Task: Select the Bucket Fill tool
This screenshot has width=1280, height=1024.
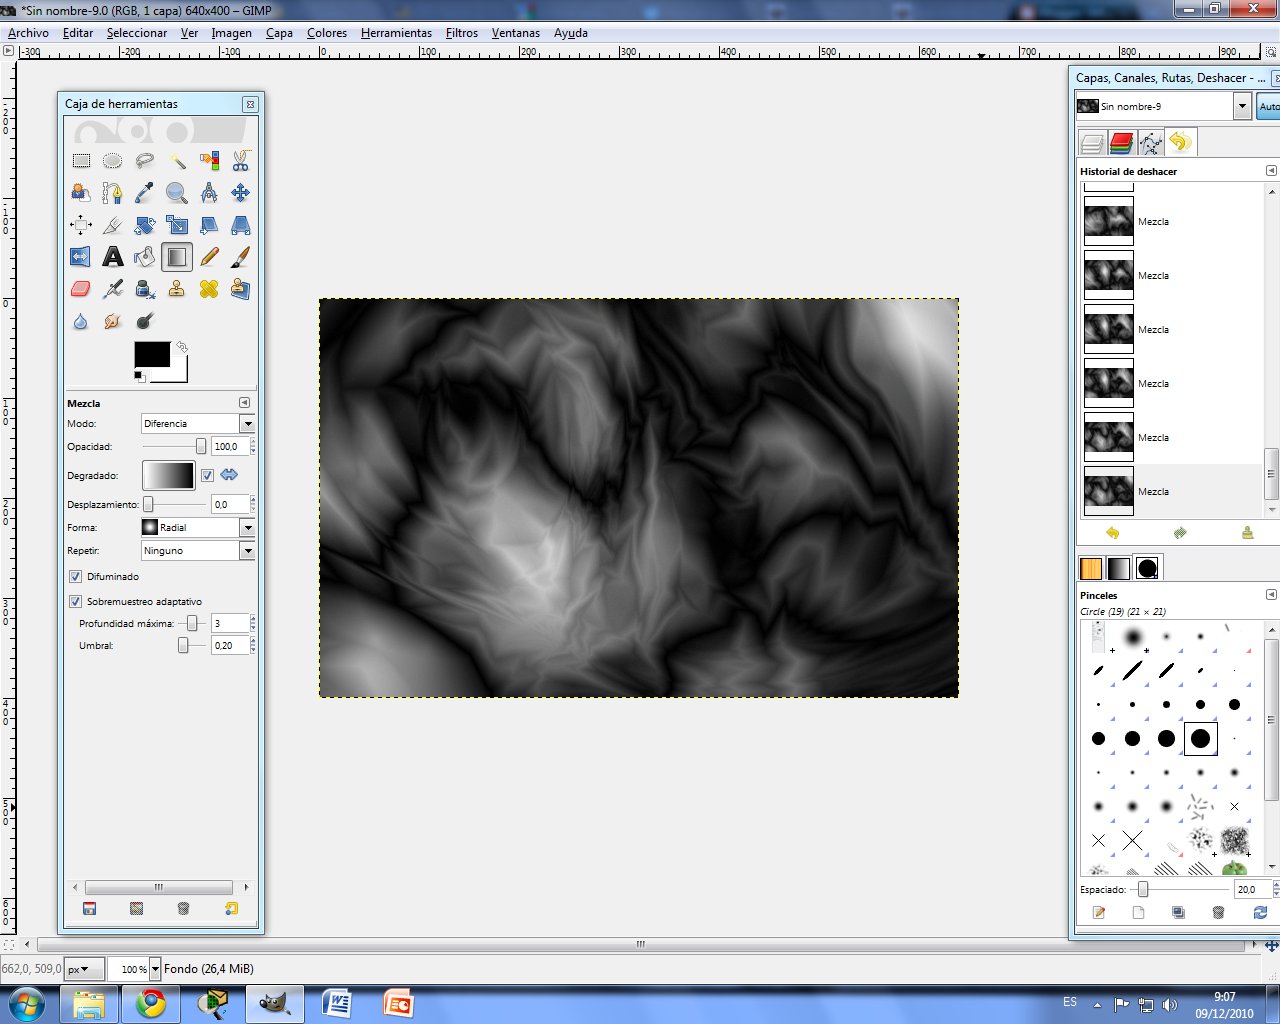Action: point(146,257)
